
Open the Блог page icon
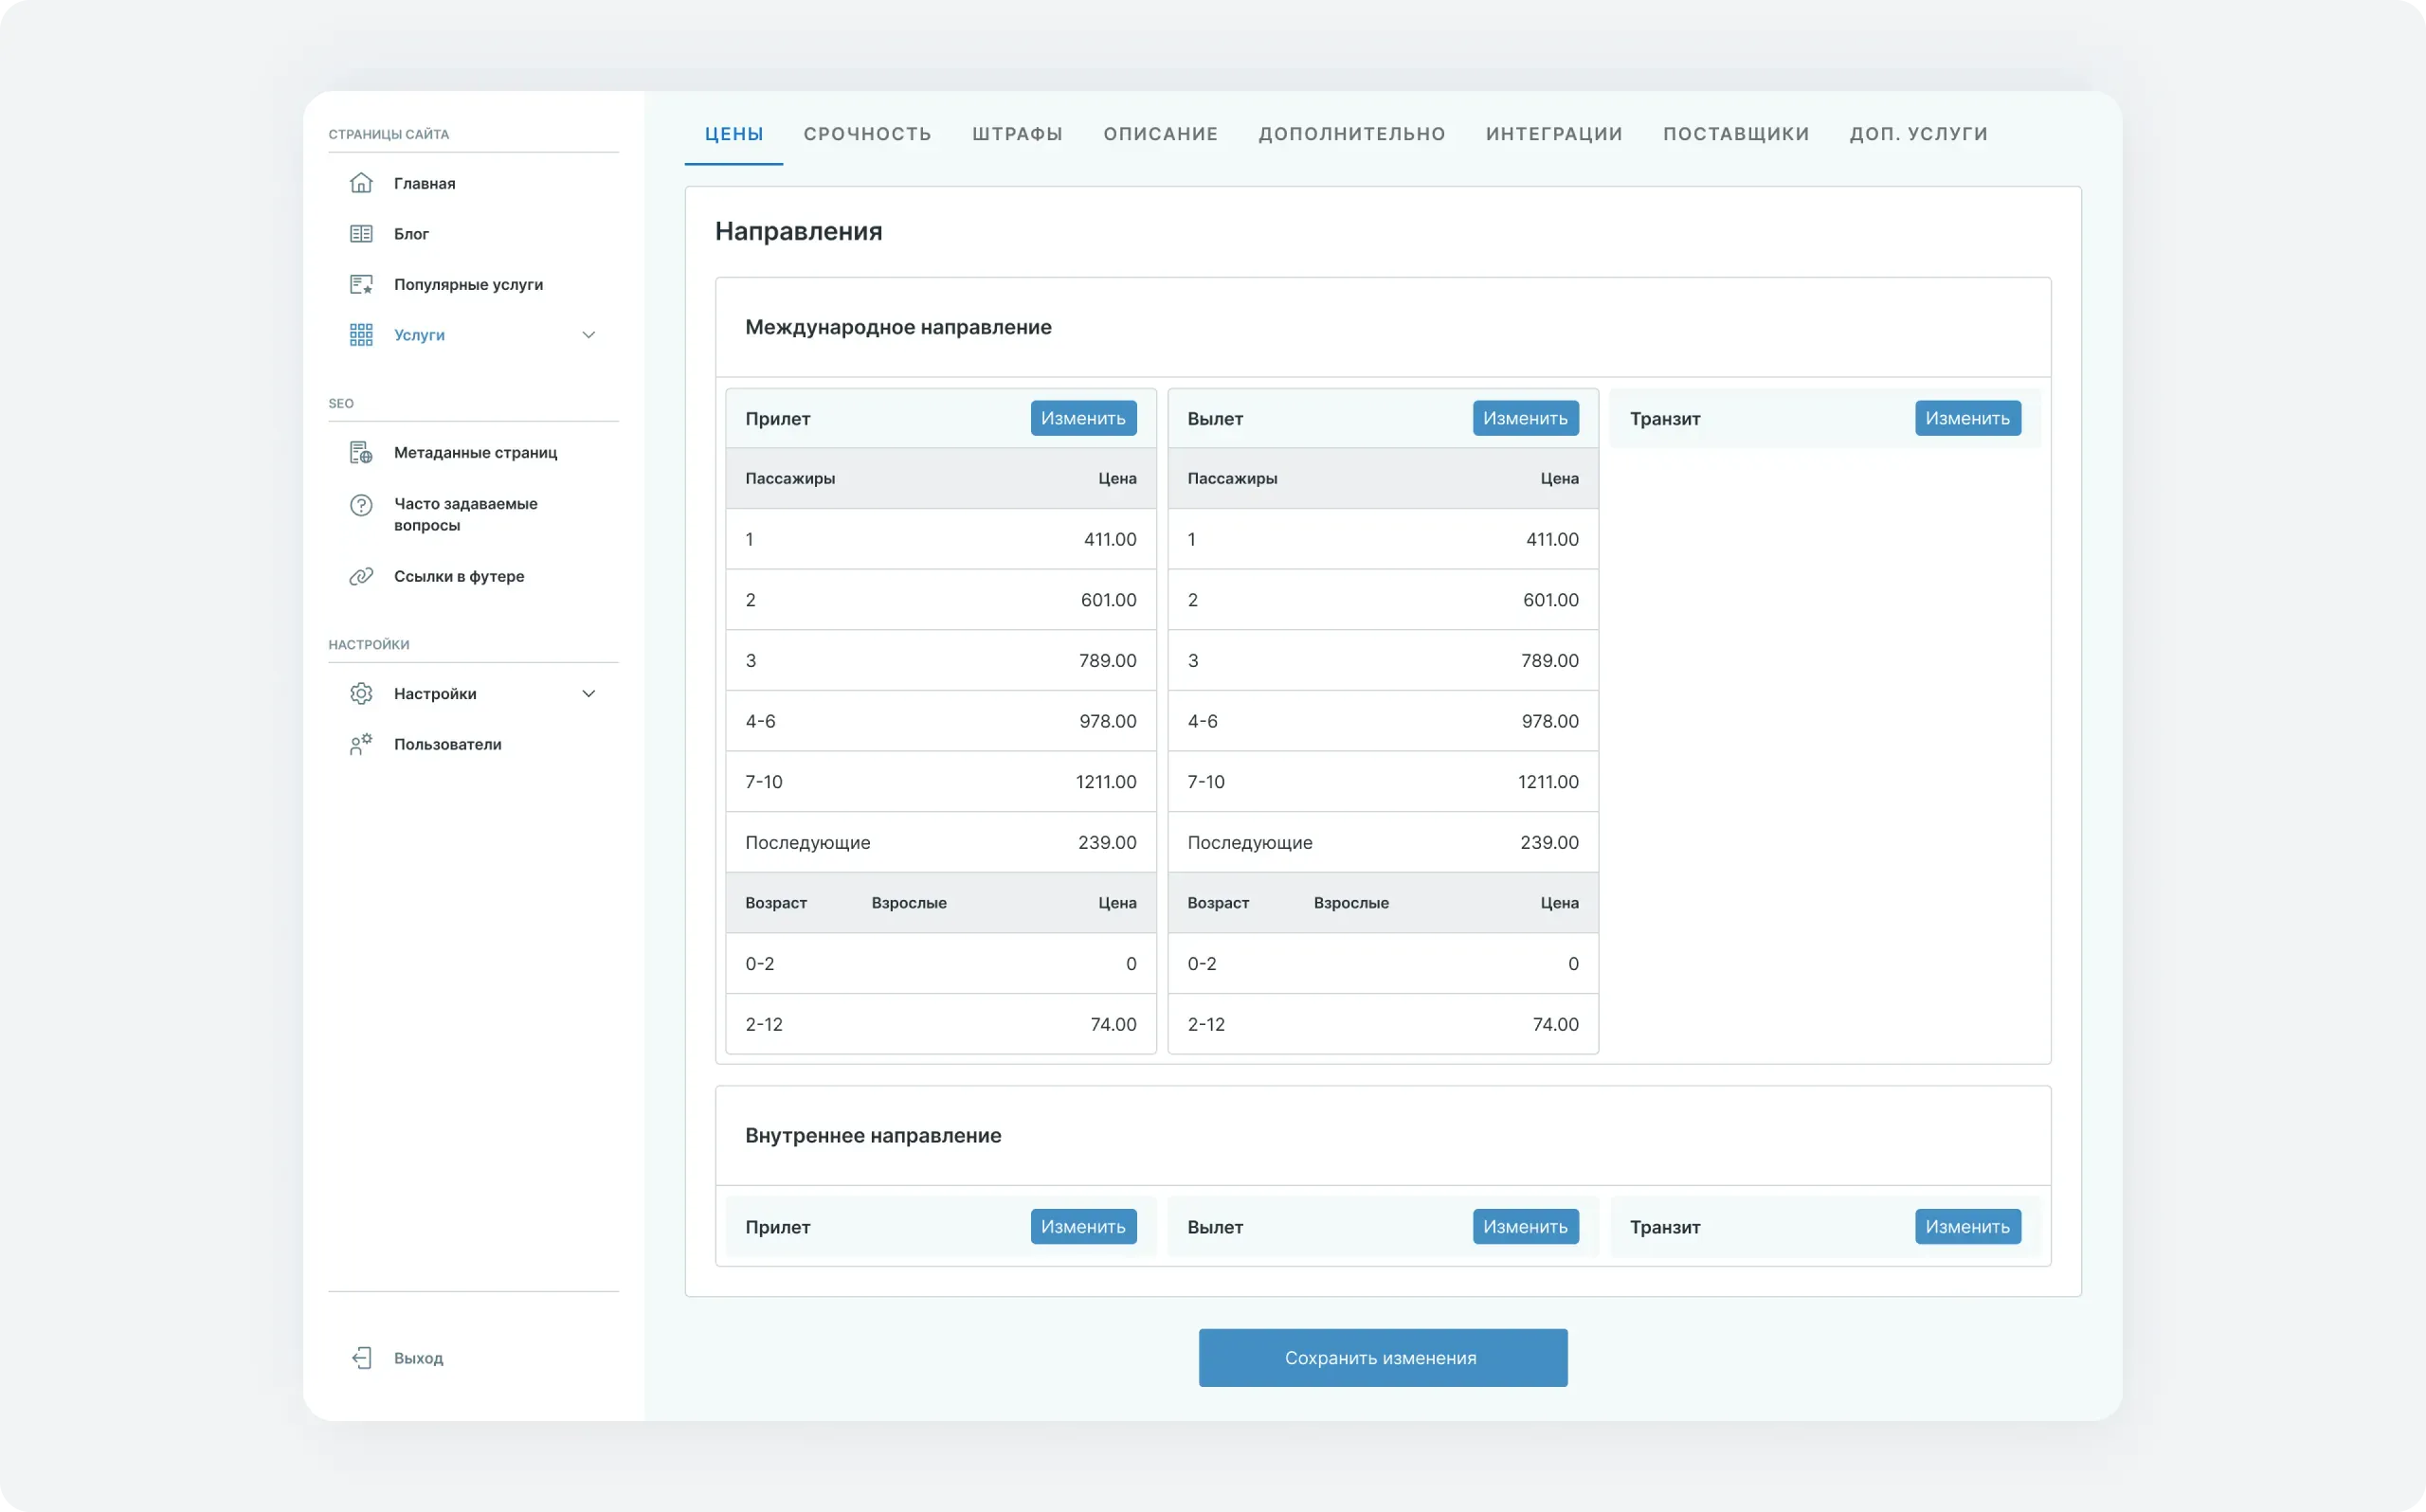[x=361, y=234]
